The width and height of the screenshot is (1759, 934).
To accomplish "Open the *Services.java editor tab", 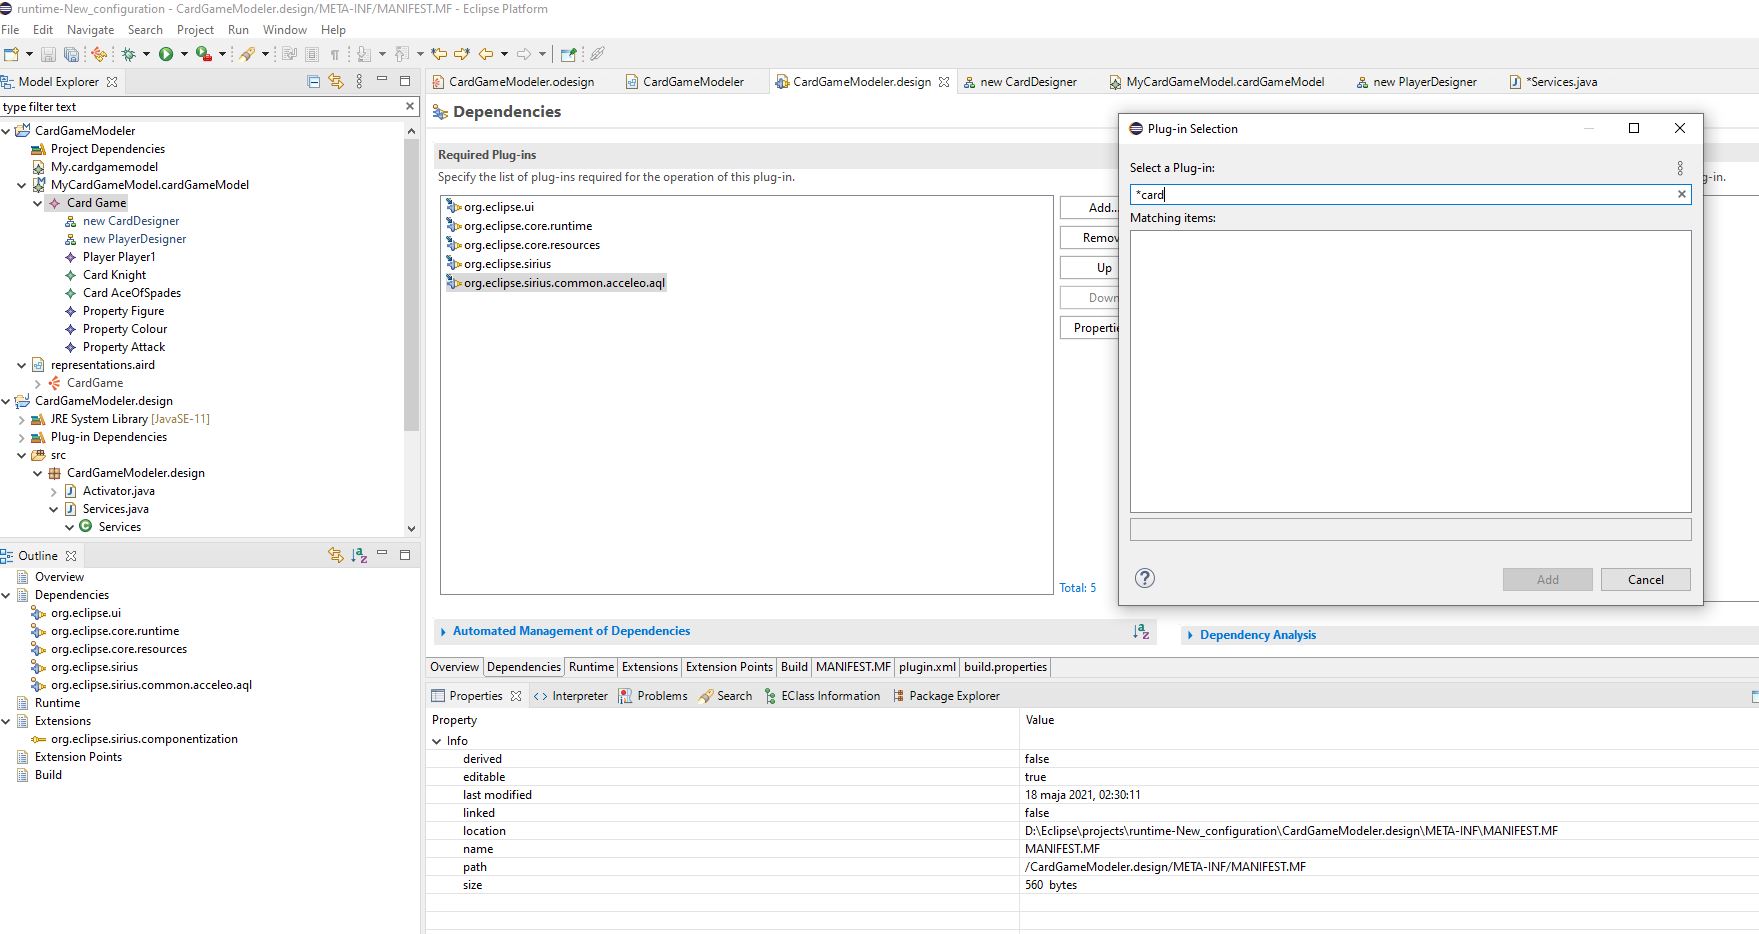I will point(1553,82).
